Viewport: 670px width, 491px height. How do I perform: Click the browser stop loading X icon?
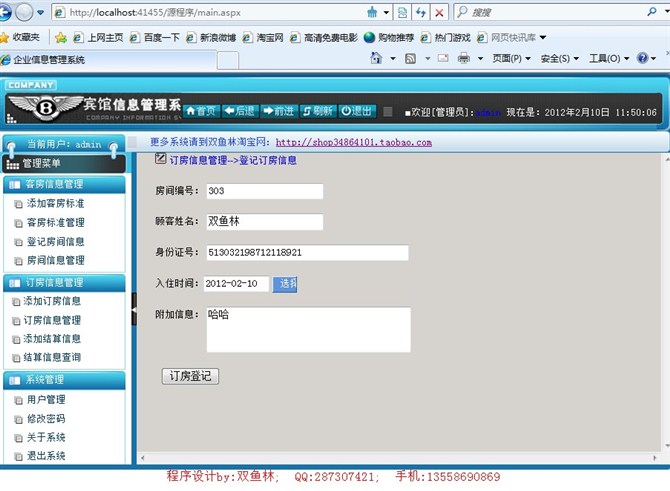pyautogui.click(x=439, y=13)
